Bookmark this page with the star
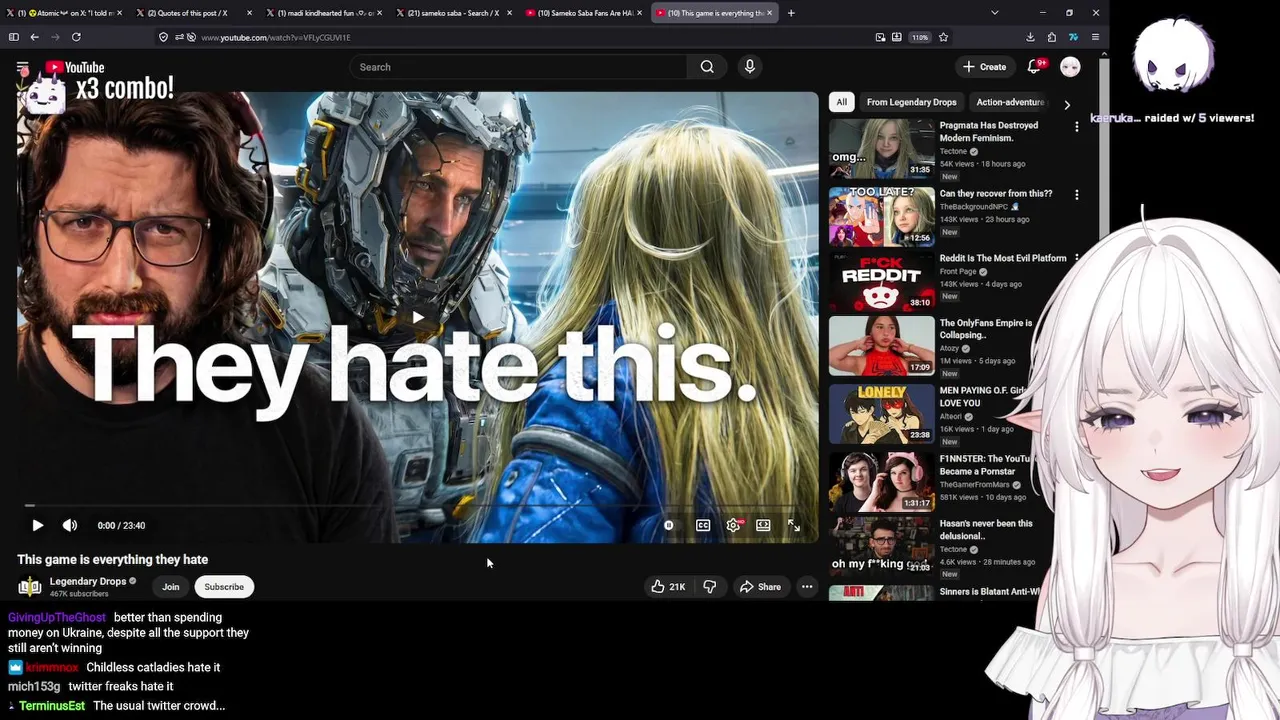Image resolution: width=1280 pixels, height=720 pixels. click(x=943, y=37)
